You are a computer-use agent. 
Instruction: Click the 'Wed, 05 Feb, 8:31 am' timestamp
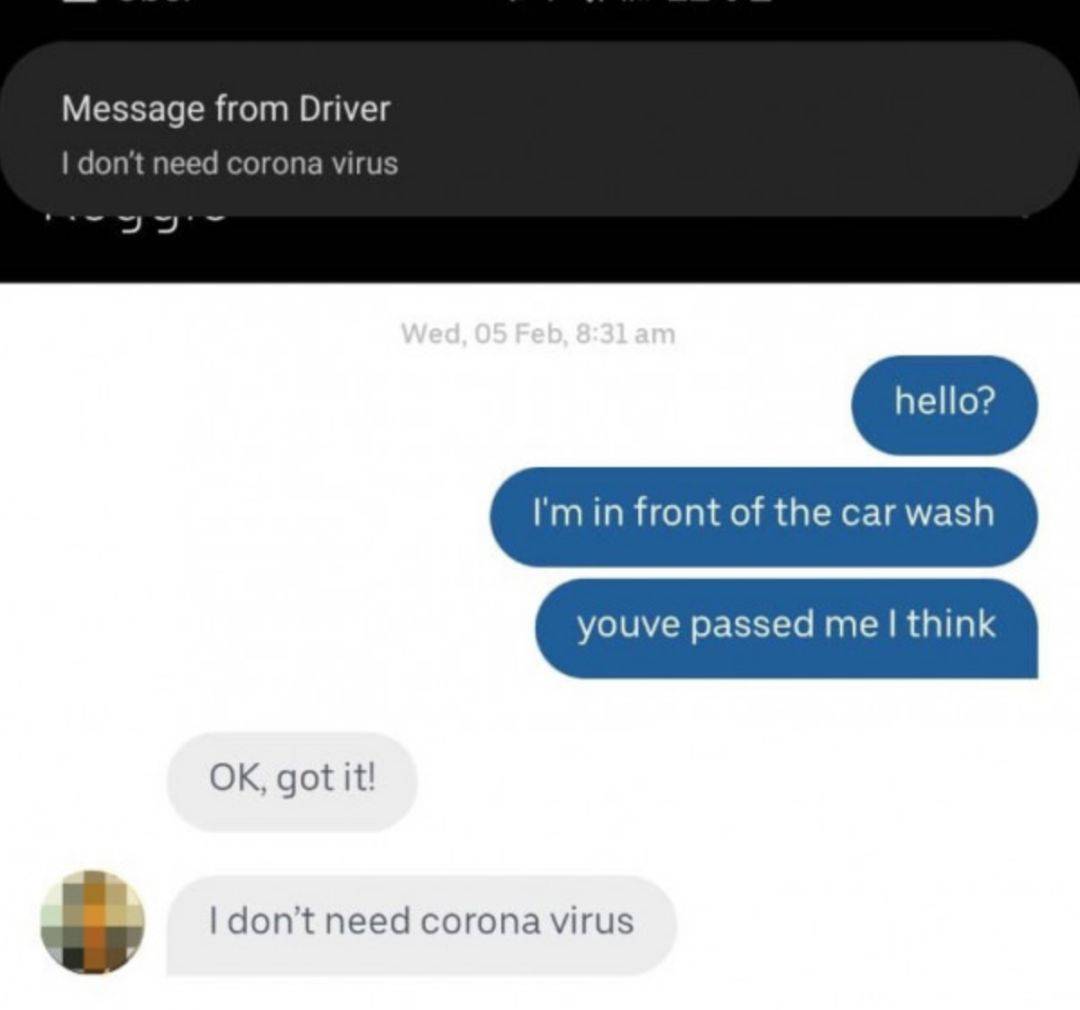538,333
